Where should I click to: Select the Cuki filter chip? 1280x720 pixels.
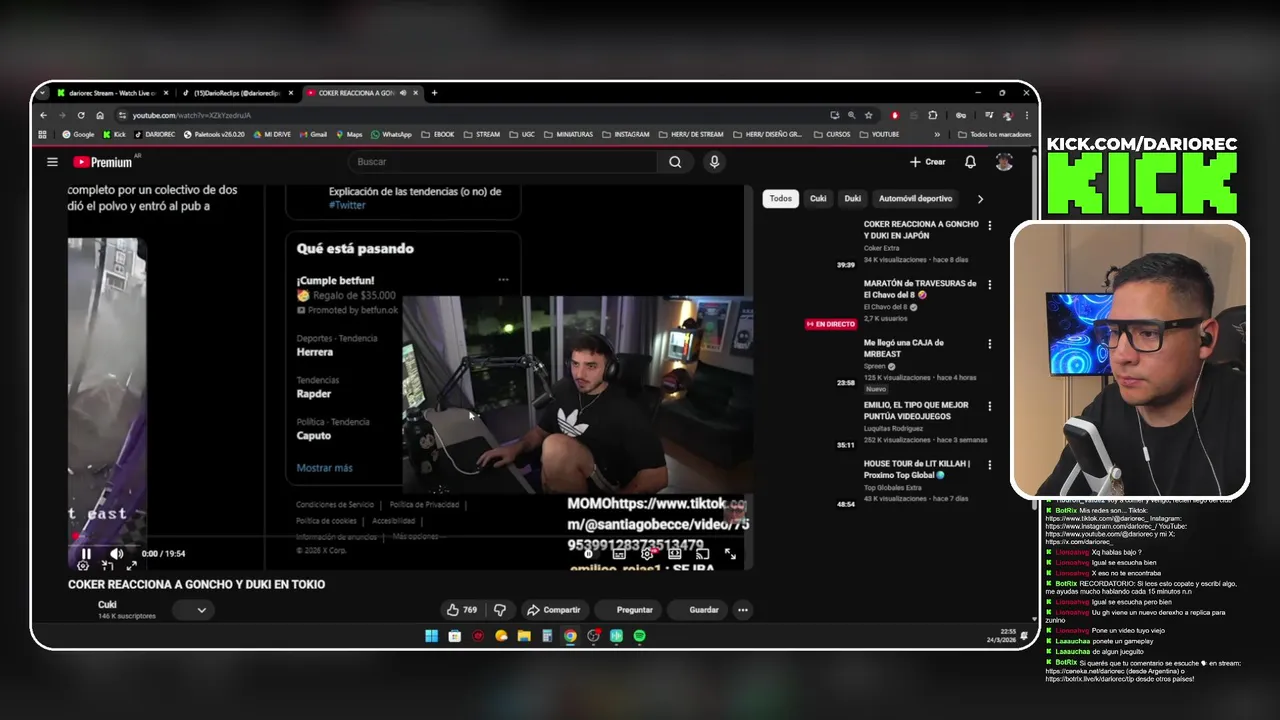(x=818, y=198)
